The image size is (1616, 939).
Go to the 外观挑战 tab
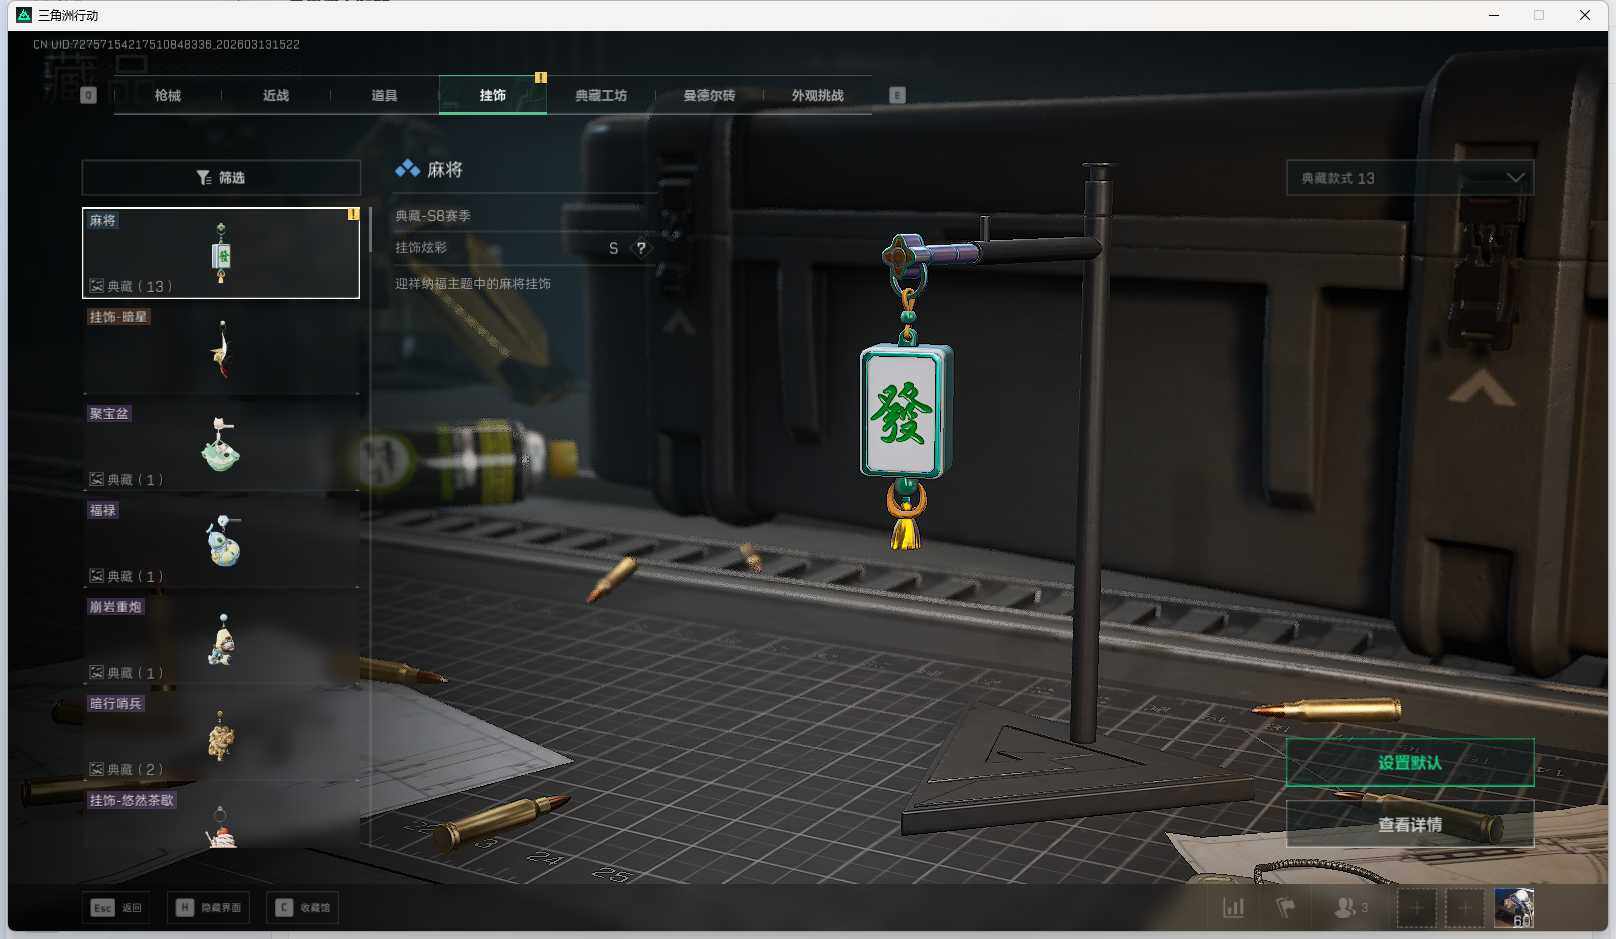pos(817,96)
